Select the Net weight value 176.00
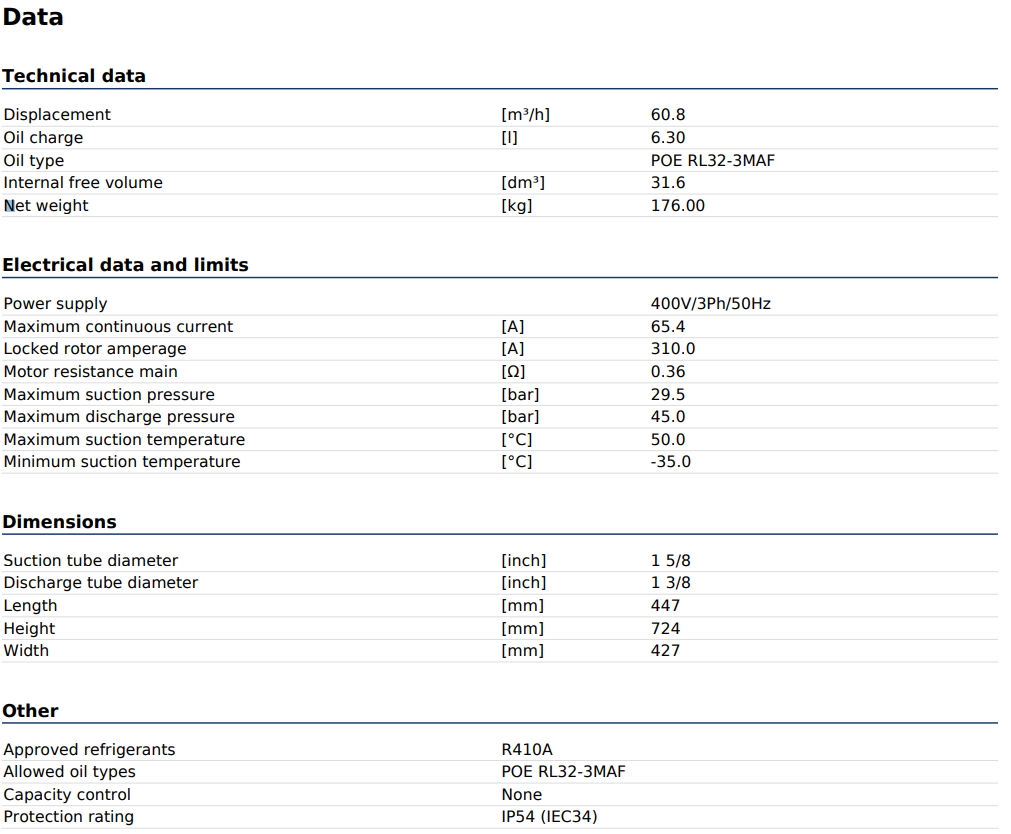The image size is (1011, 834). coord(677,206)
